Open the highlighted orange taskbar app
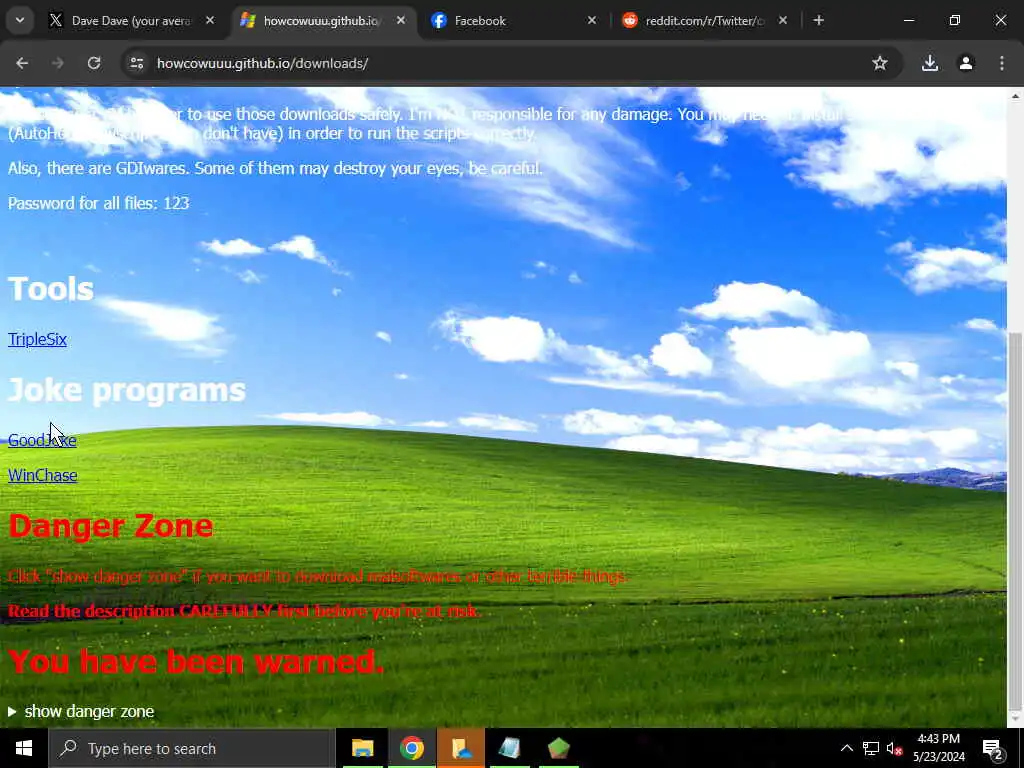The width and height of the screenshot is (1024, 768). coord(461,748)
